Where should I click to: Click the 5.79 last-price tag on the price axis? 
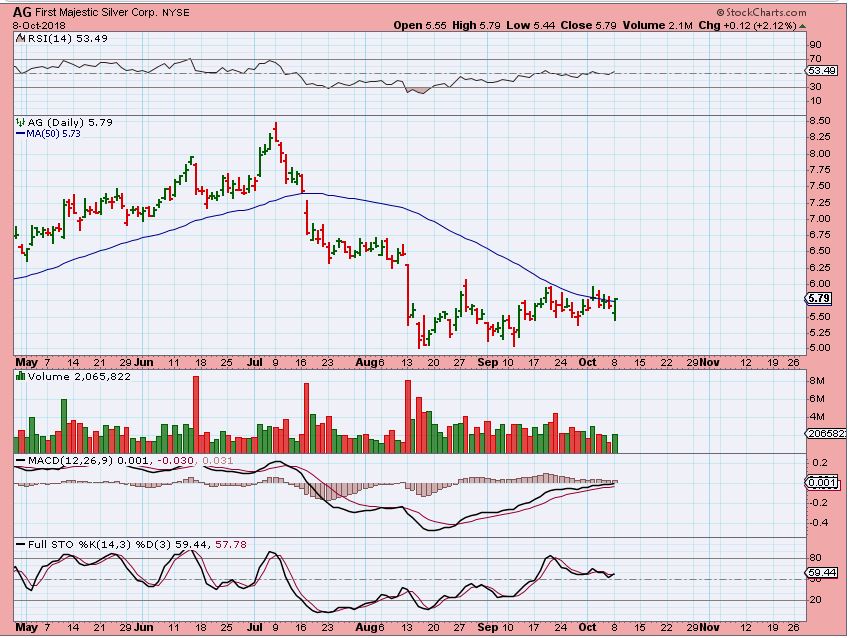819,299
